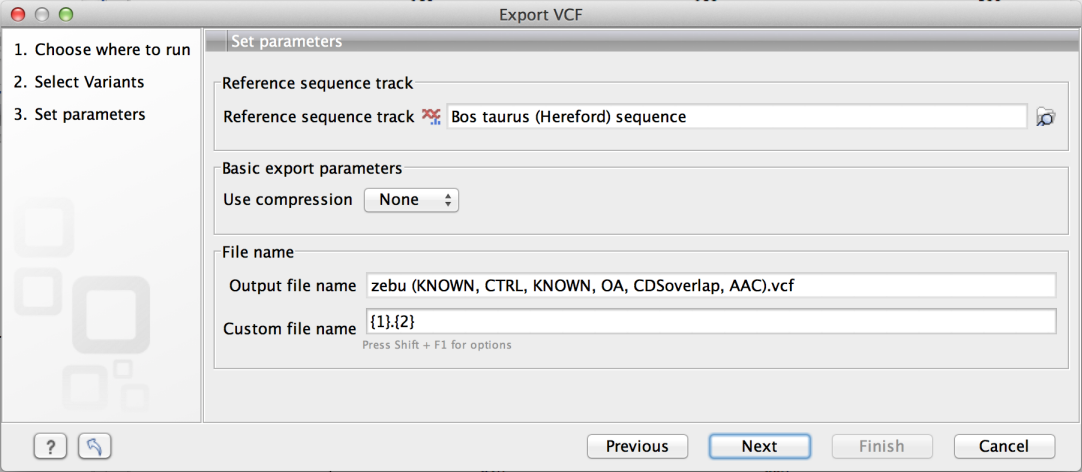Click the Set parameters header bar
This screenshot has width=1082, height=472.
[x=640, y=42]
